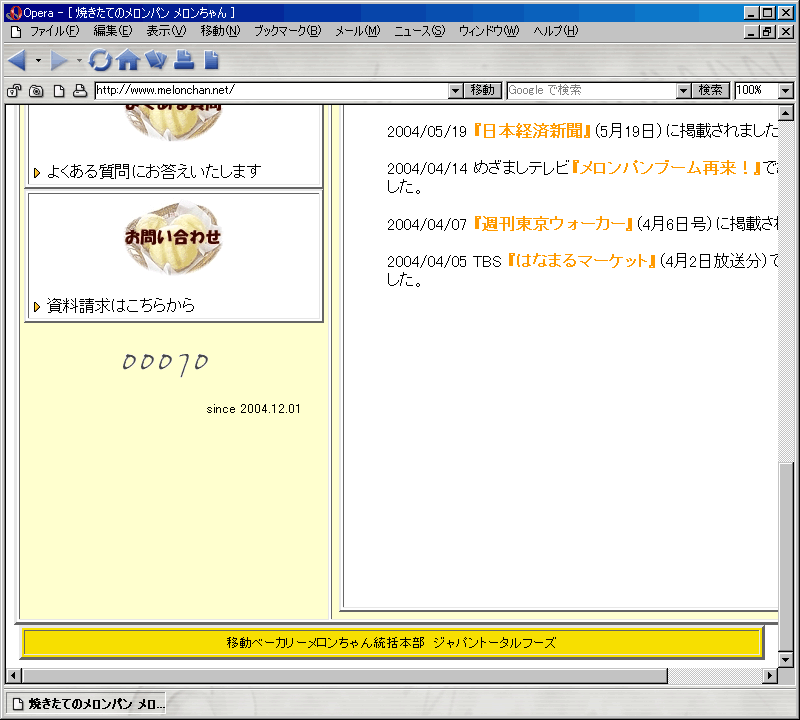Open the Back button history dropdown arrow

[38, 60]
